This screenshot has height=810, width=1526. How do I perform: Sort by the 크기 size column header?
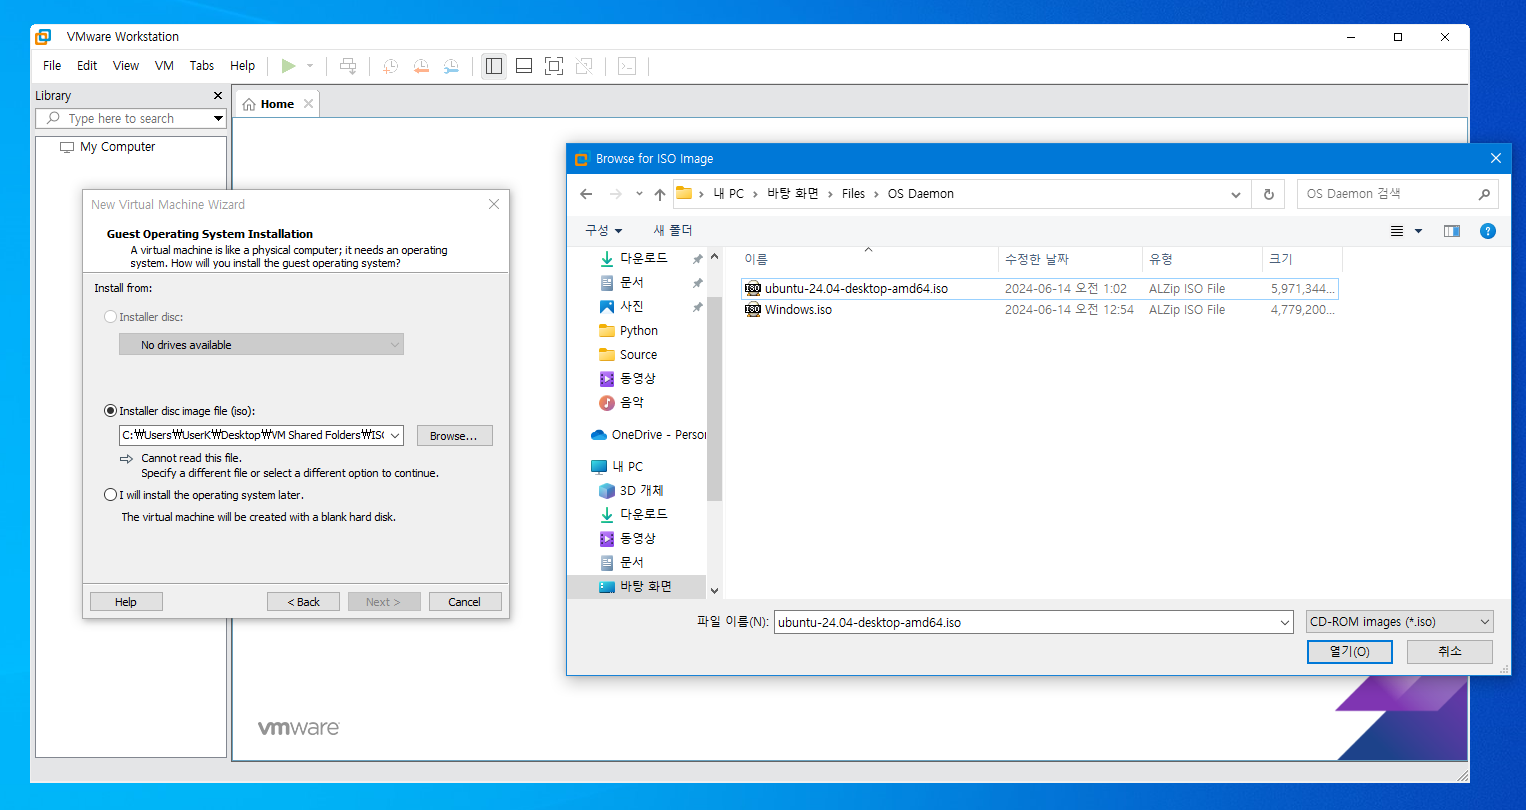tap(1302, 259)
